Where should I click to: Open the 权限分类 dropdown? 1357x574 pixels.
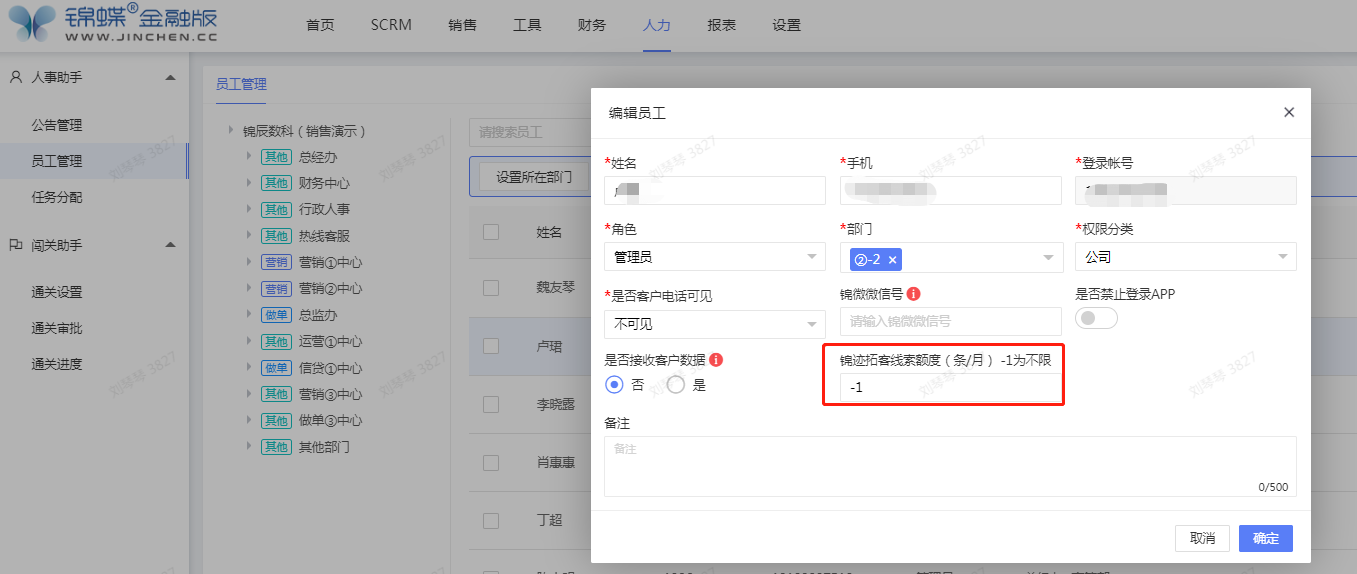click(x=1186, y=257)
